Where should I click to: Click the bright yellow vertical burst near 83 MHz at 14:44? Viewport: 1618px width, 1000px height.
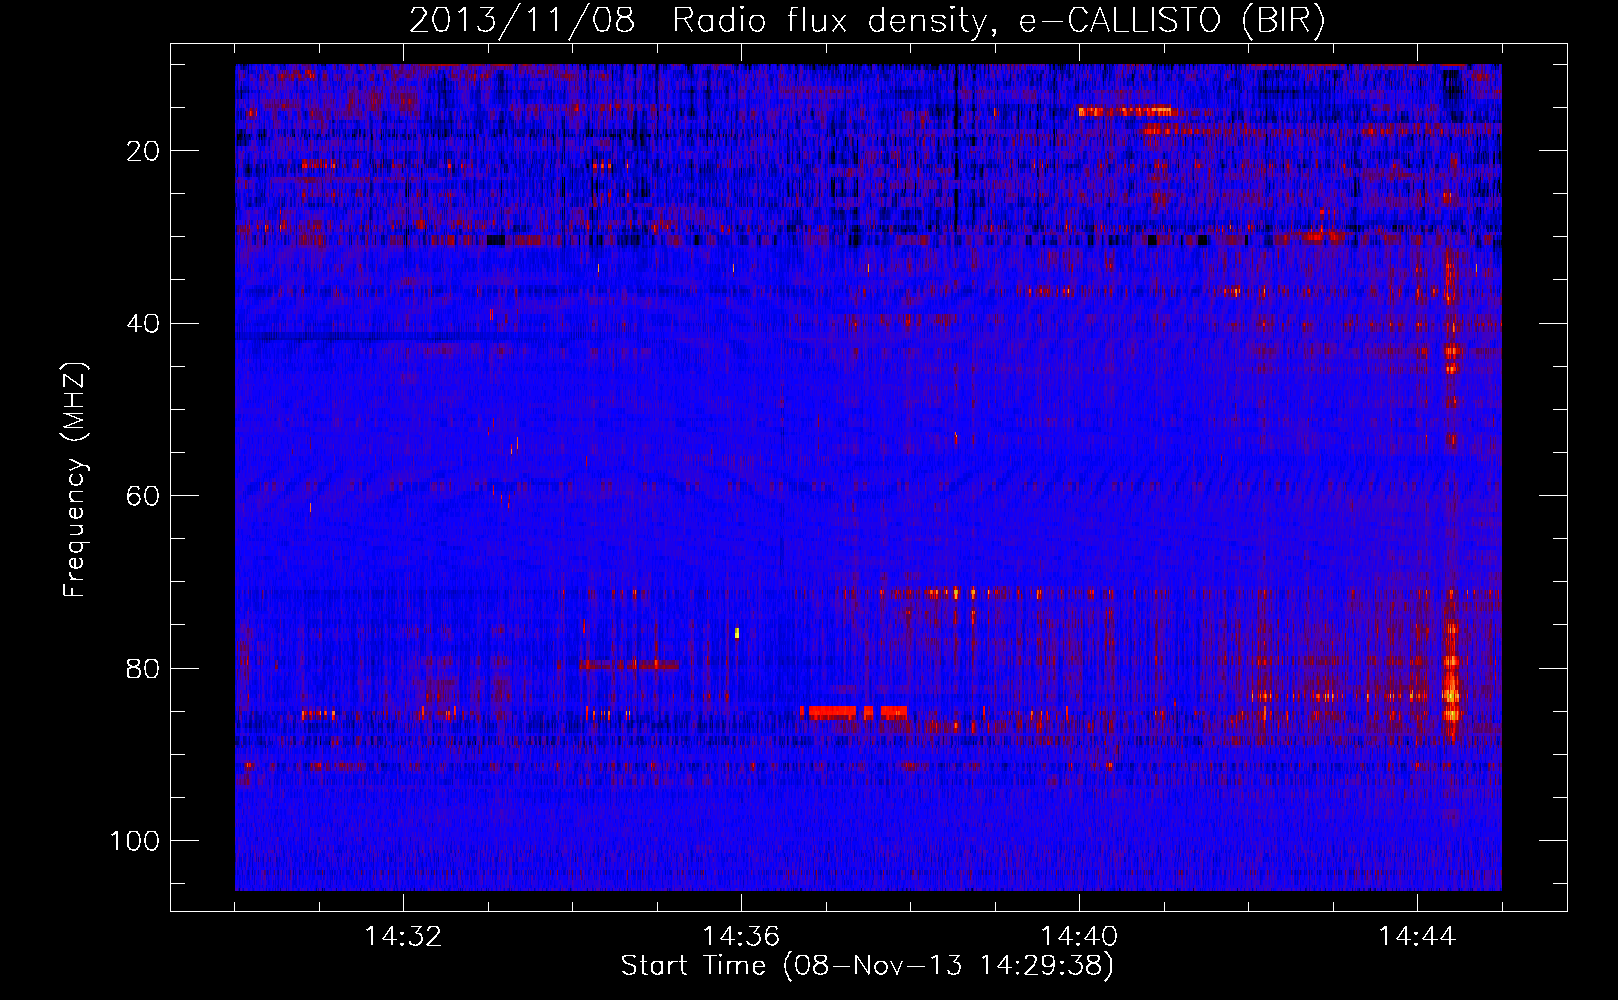pos(1451,690)
